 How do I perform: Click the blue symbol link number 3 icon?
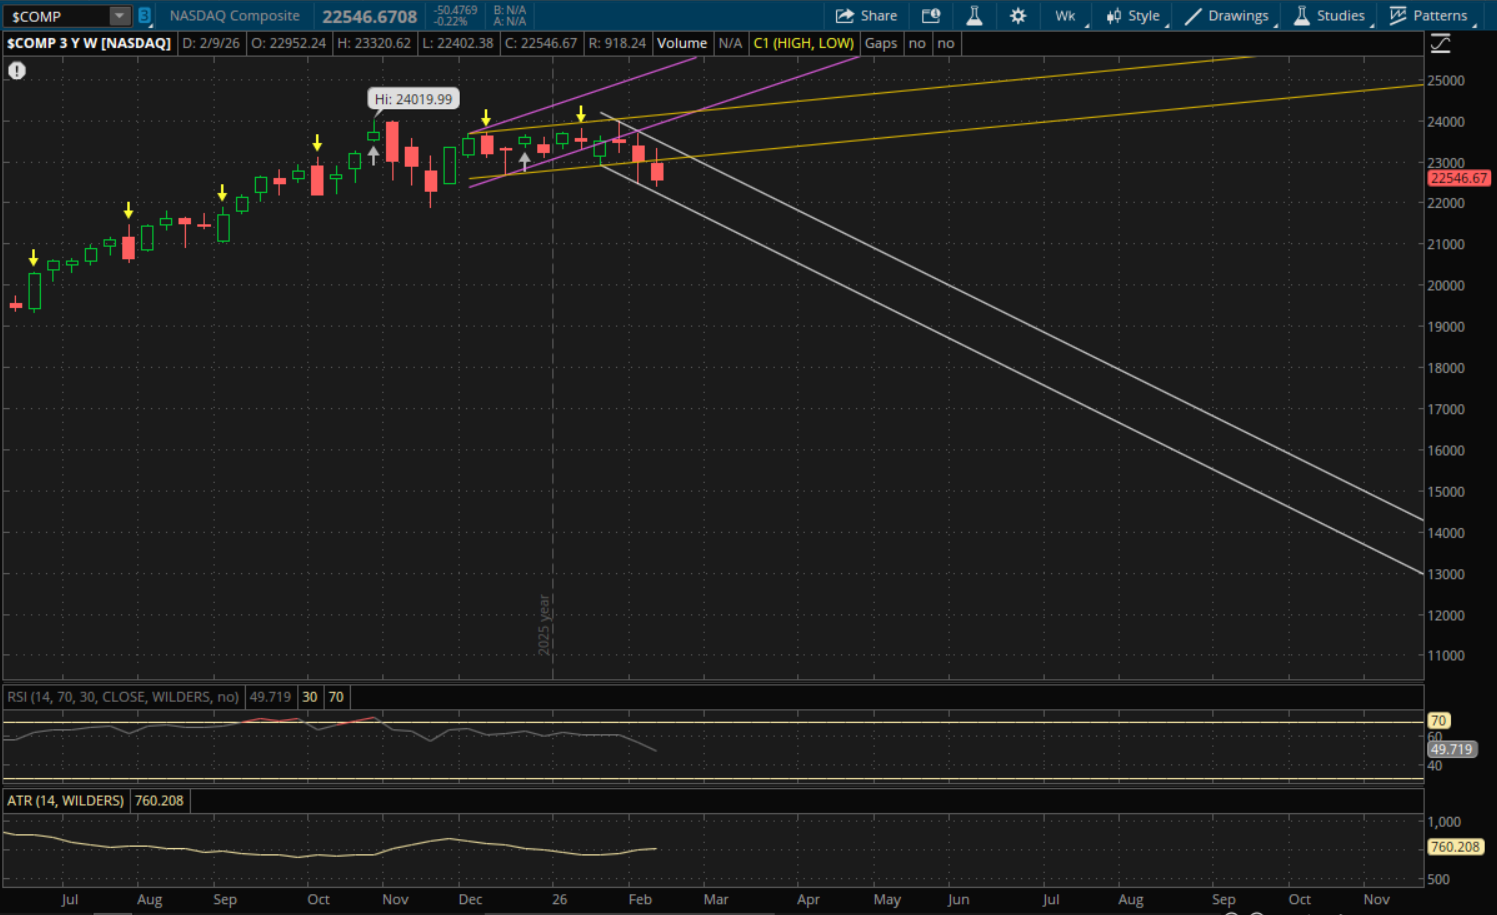tap(145, 16)
